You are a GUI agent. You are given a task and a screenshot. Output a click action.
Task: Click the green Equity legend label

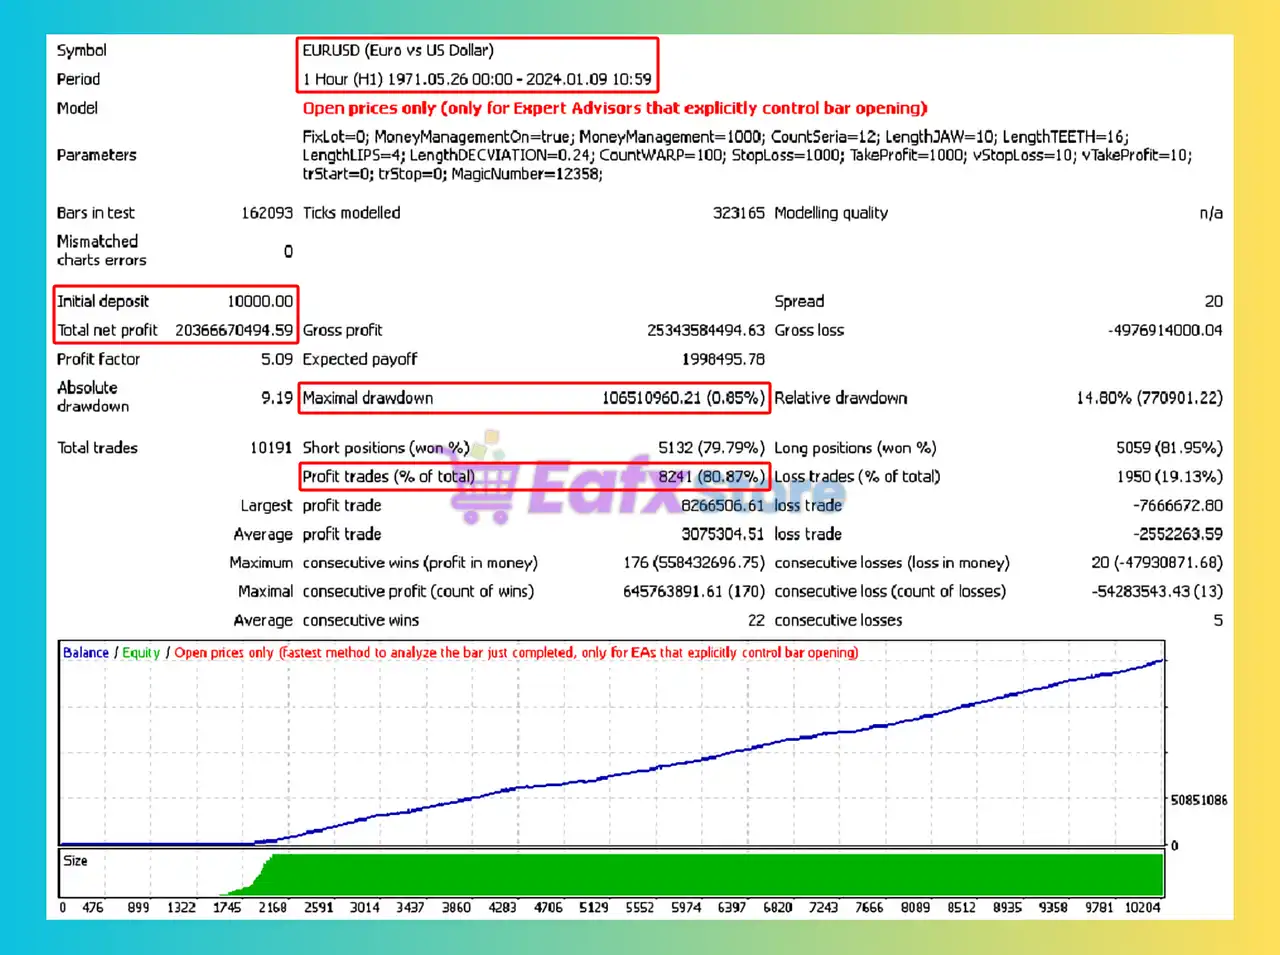click(141, 653)
